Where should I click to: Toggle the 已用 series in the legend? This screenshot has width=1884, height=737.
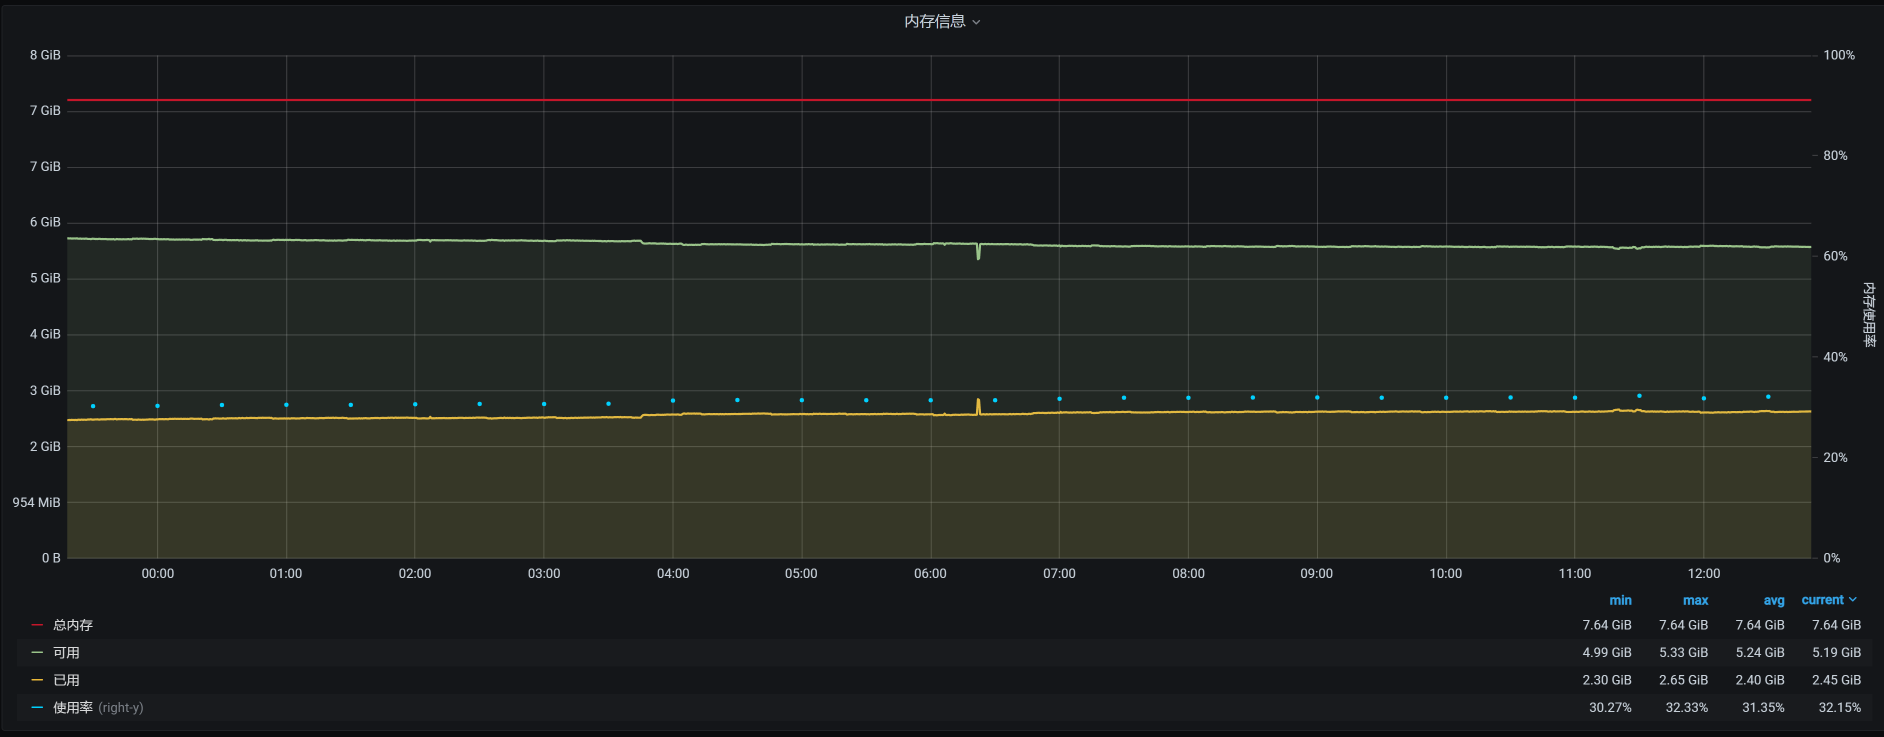[x=66, y=680]
